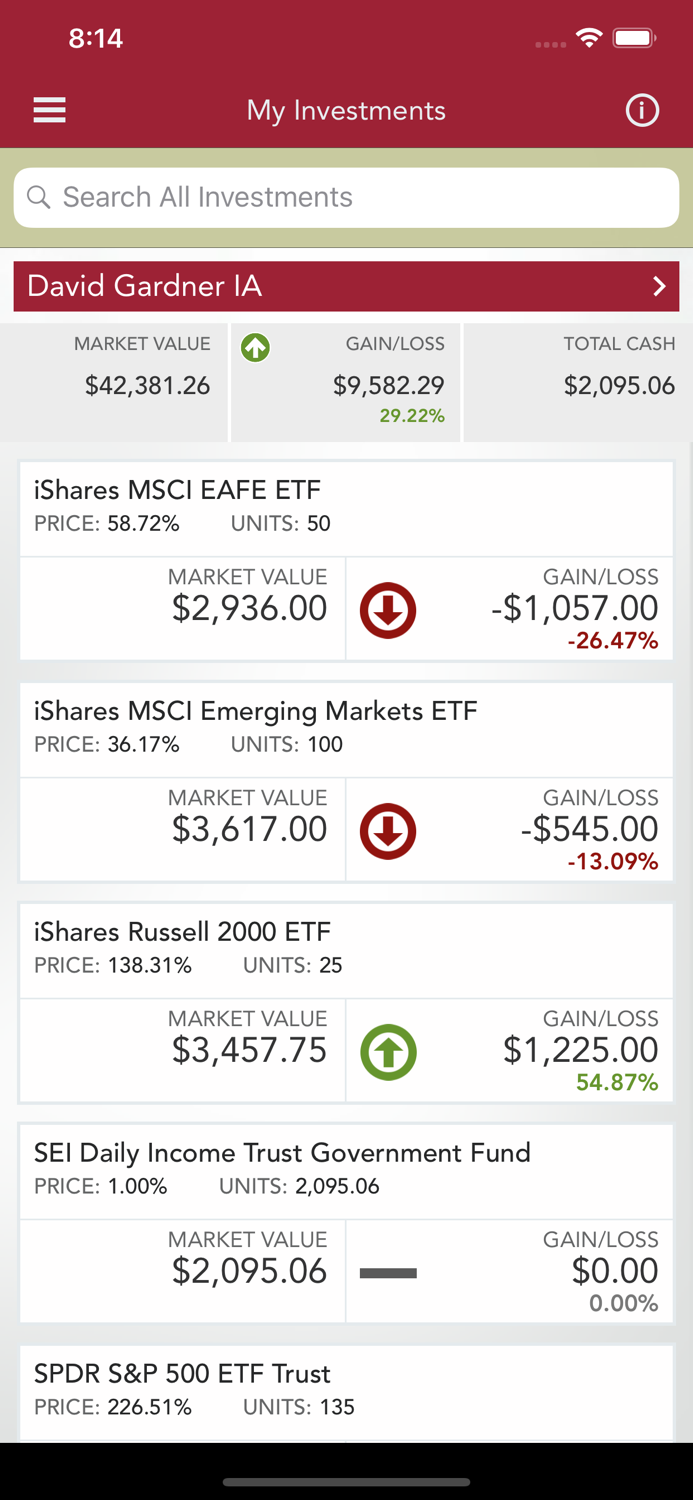Click the search magnifier icon

39,197
